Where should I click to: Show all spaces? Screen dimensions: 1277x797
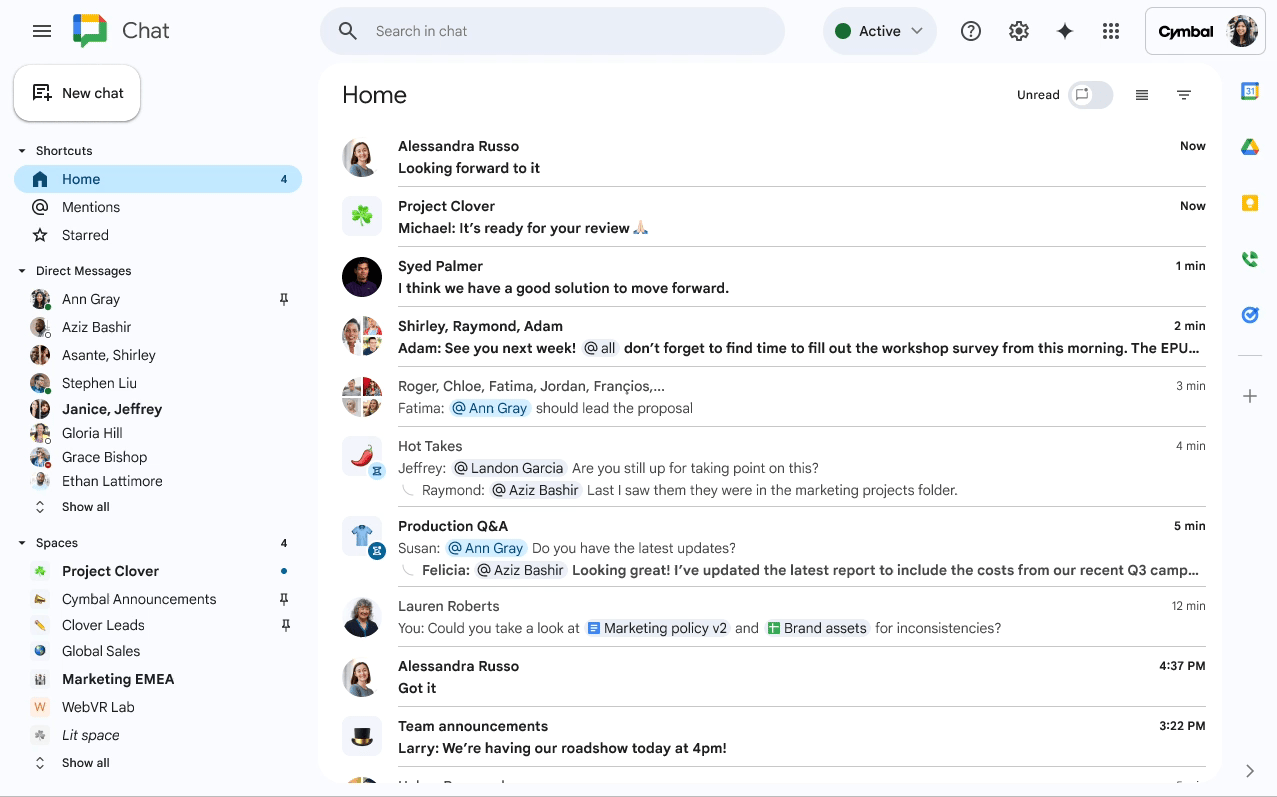(85, 762)
